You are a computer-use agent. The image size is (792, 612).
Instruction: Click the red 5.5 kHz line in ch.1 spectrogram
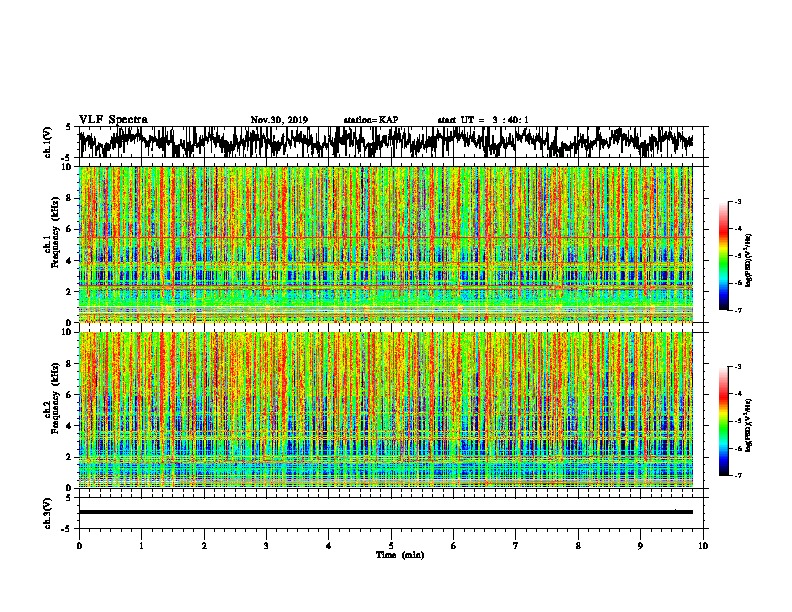tap(385, 237)
